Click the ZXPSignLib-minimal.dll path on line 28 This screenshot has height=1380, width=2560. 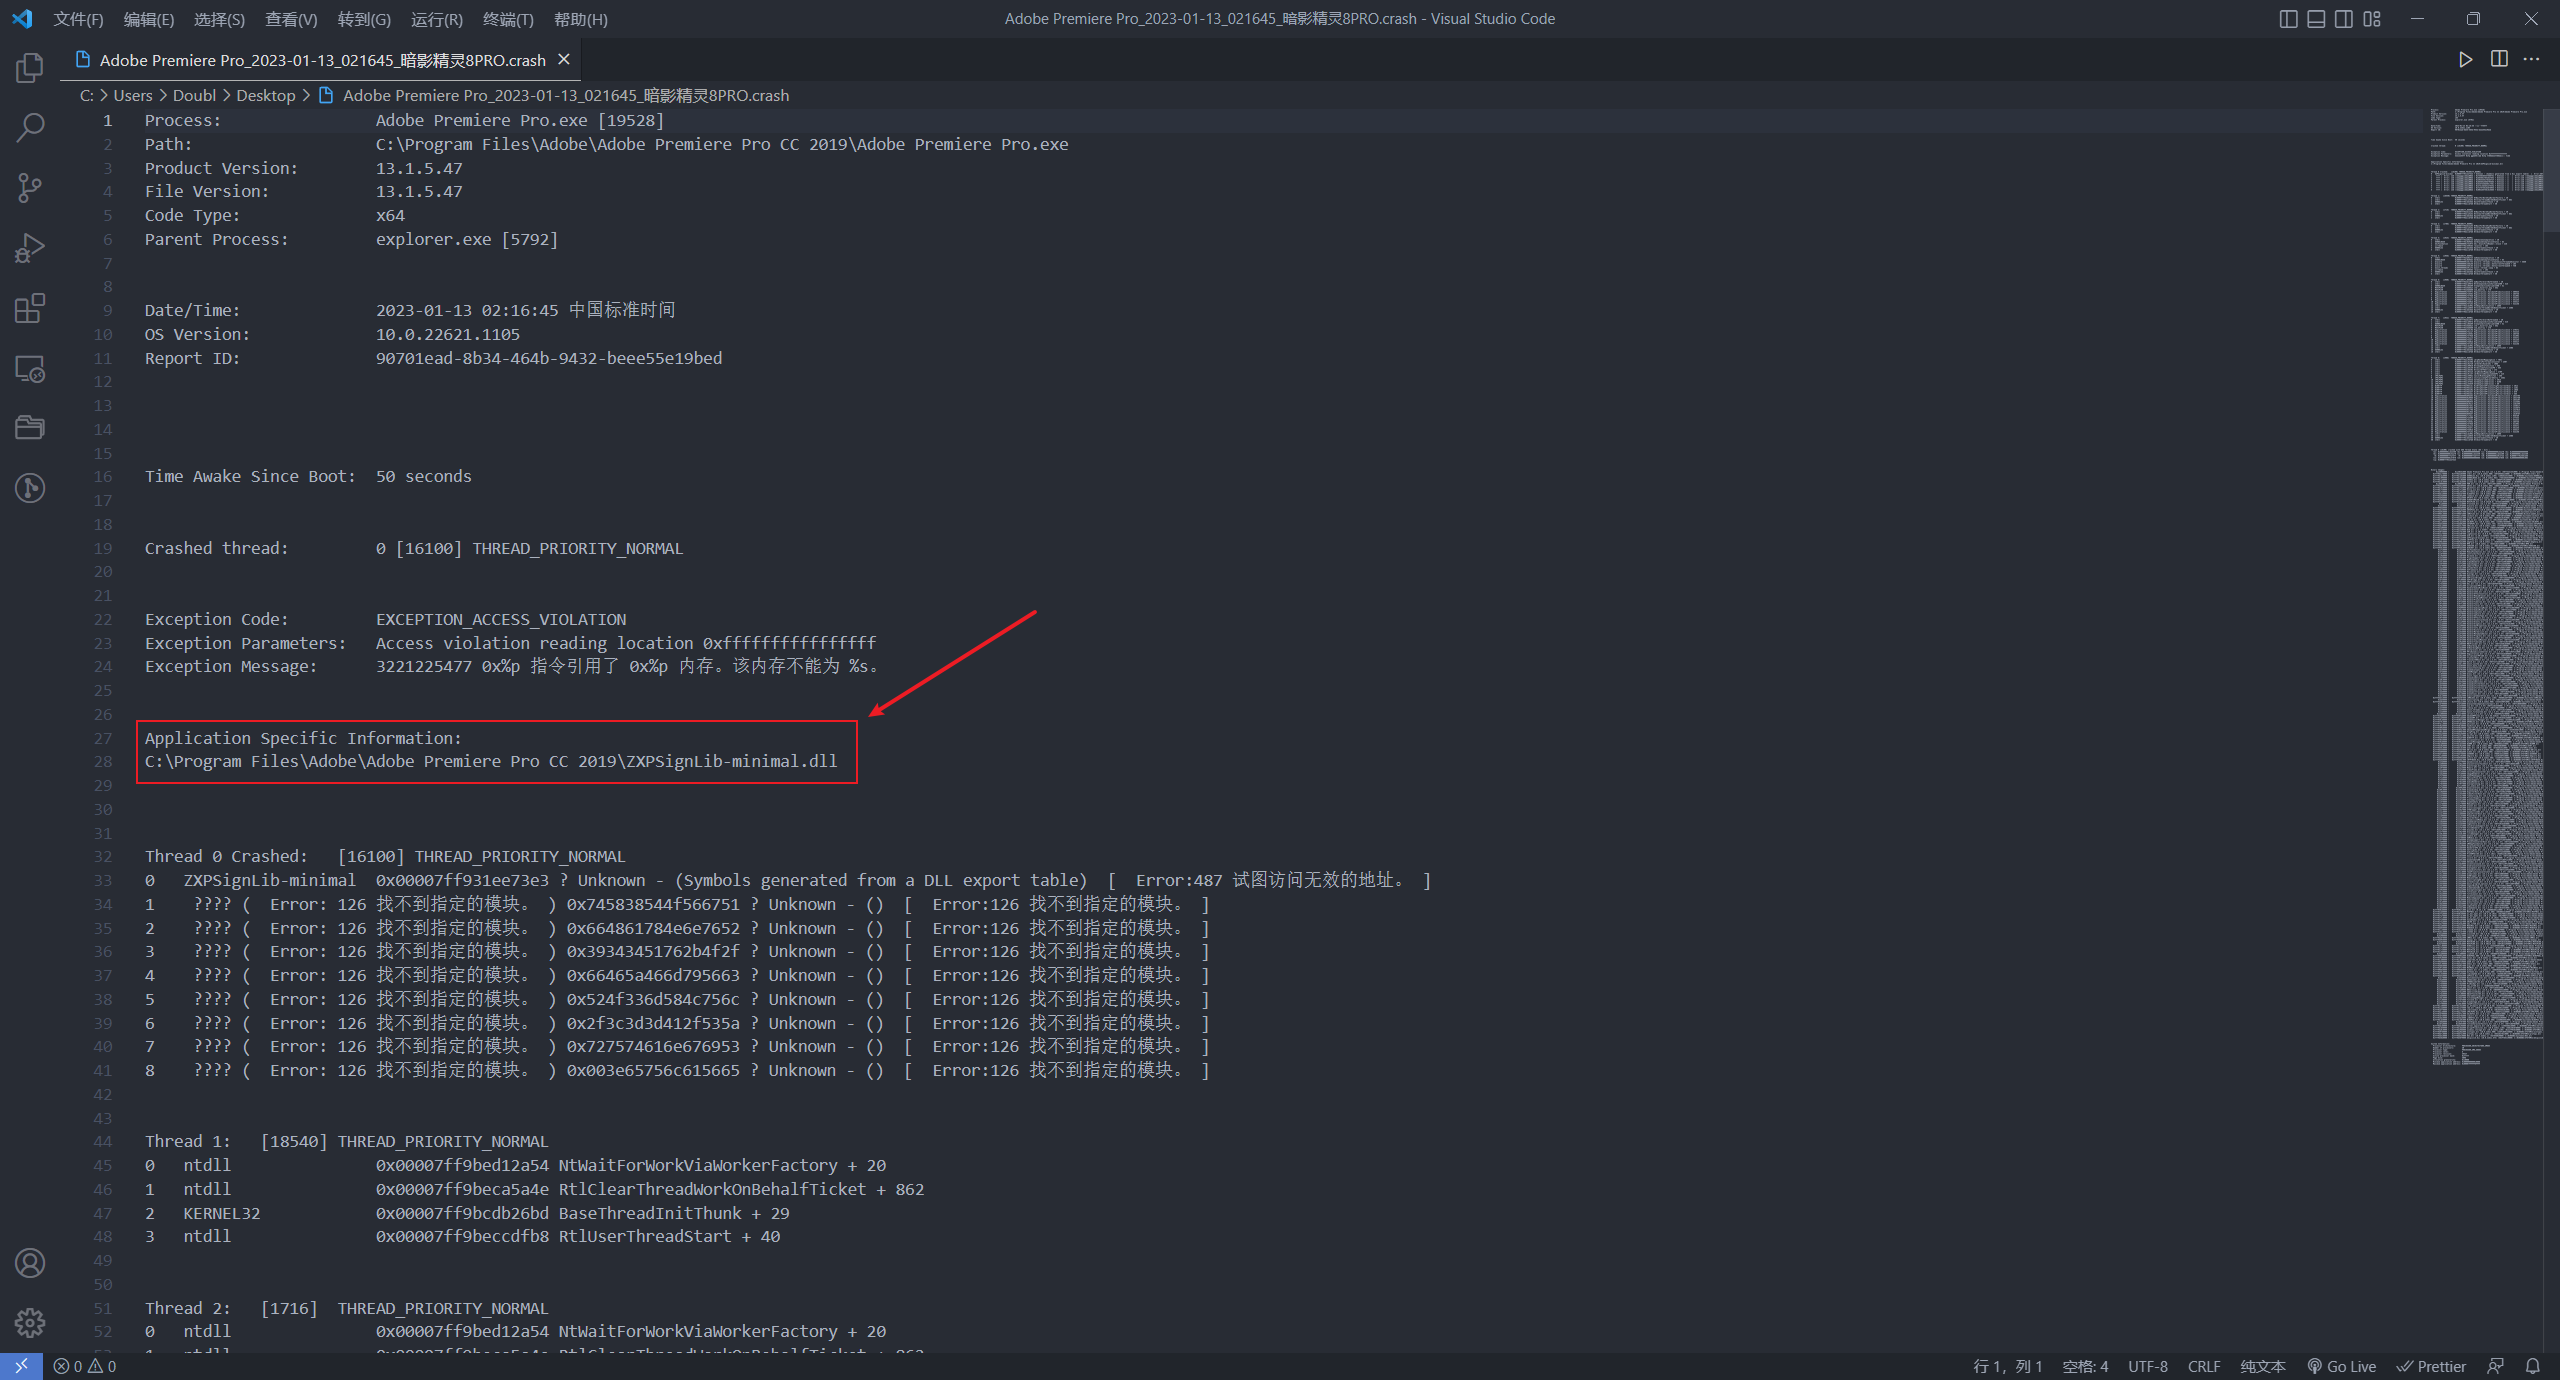click(491, 761)
